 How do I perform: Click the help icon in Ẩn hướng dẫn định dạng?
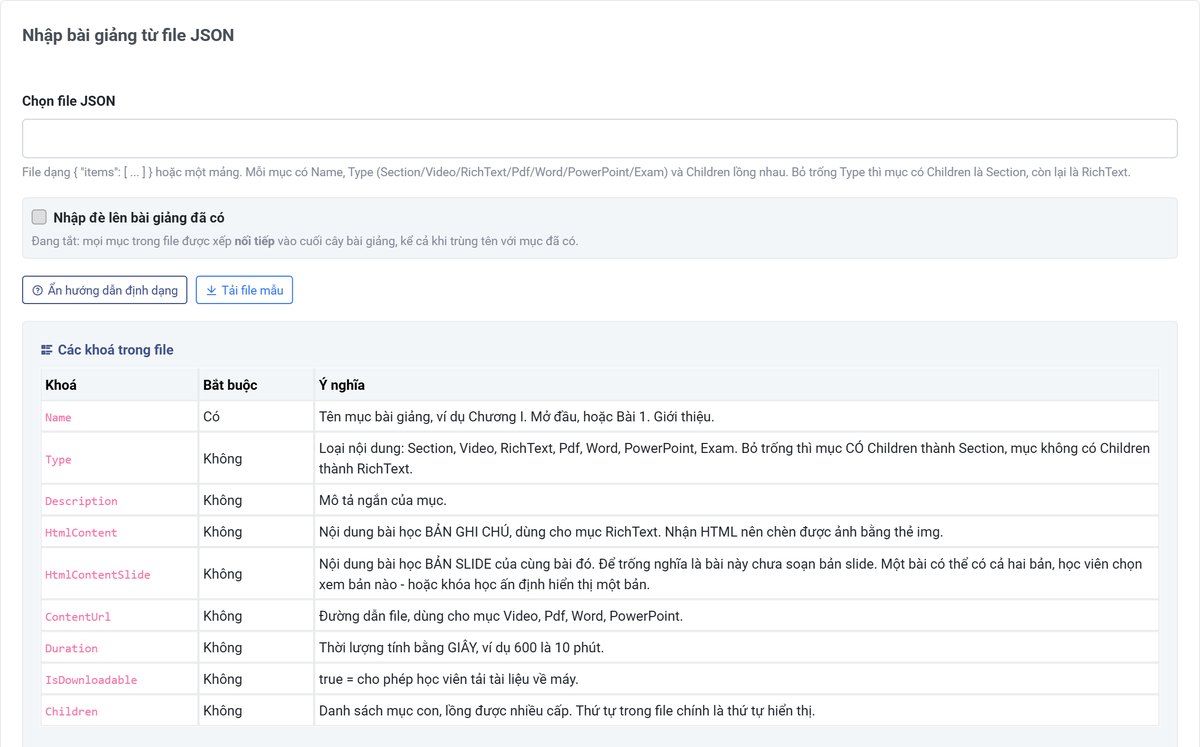[x=38, y=291]
